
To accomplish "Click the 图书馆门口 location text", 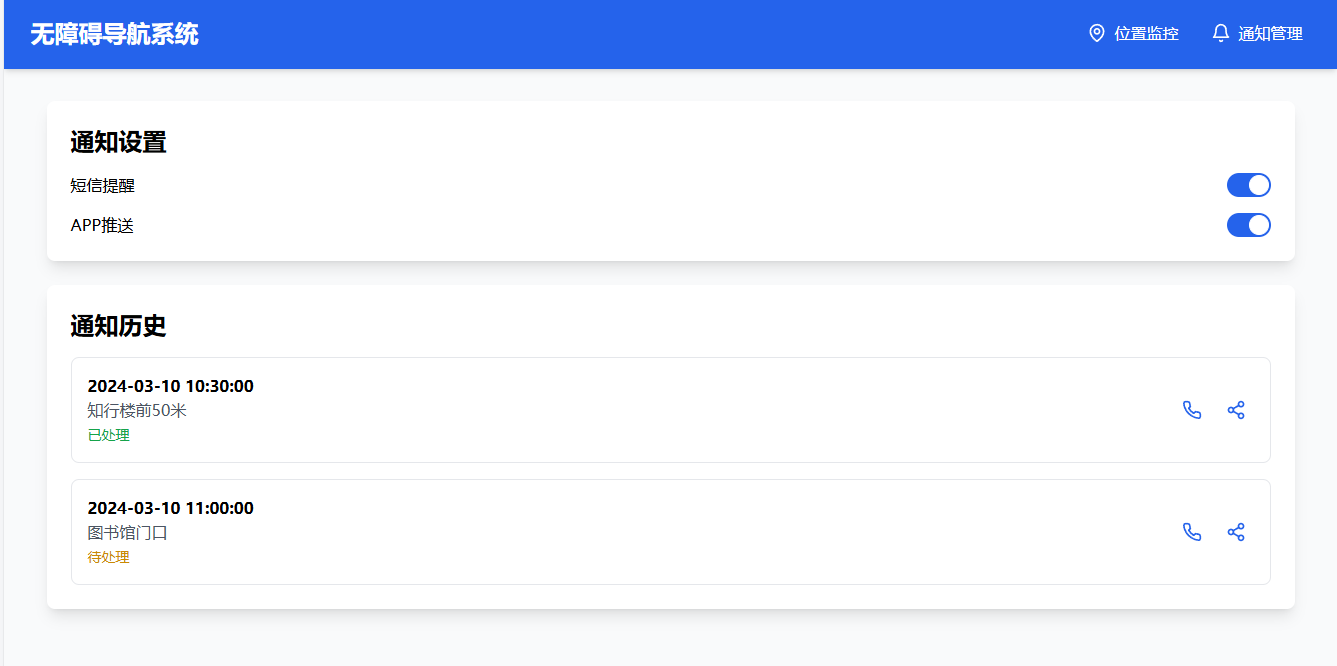I will point(128,533).
